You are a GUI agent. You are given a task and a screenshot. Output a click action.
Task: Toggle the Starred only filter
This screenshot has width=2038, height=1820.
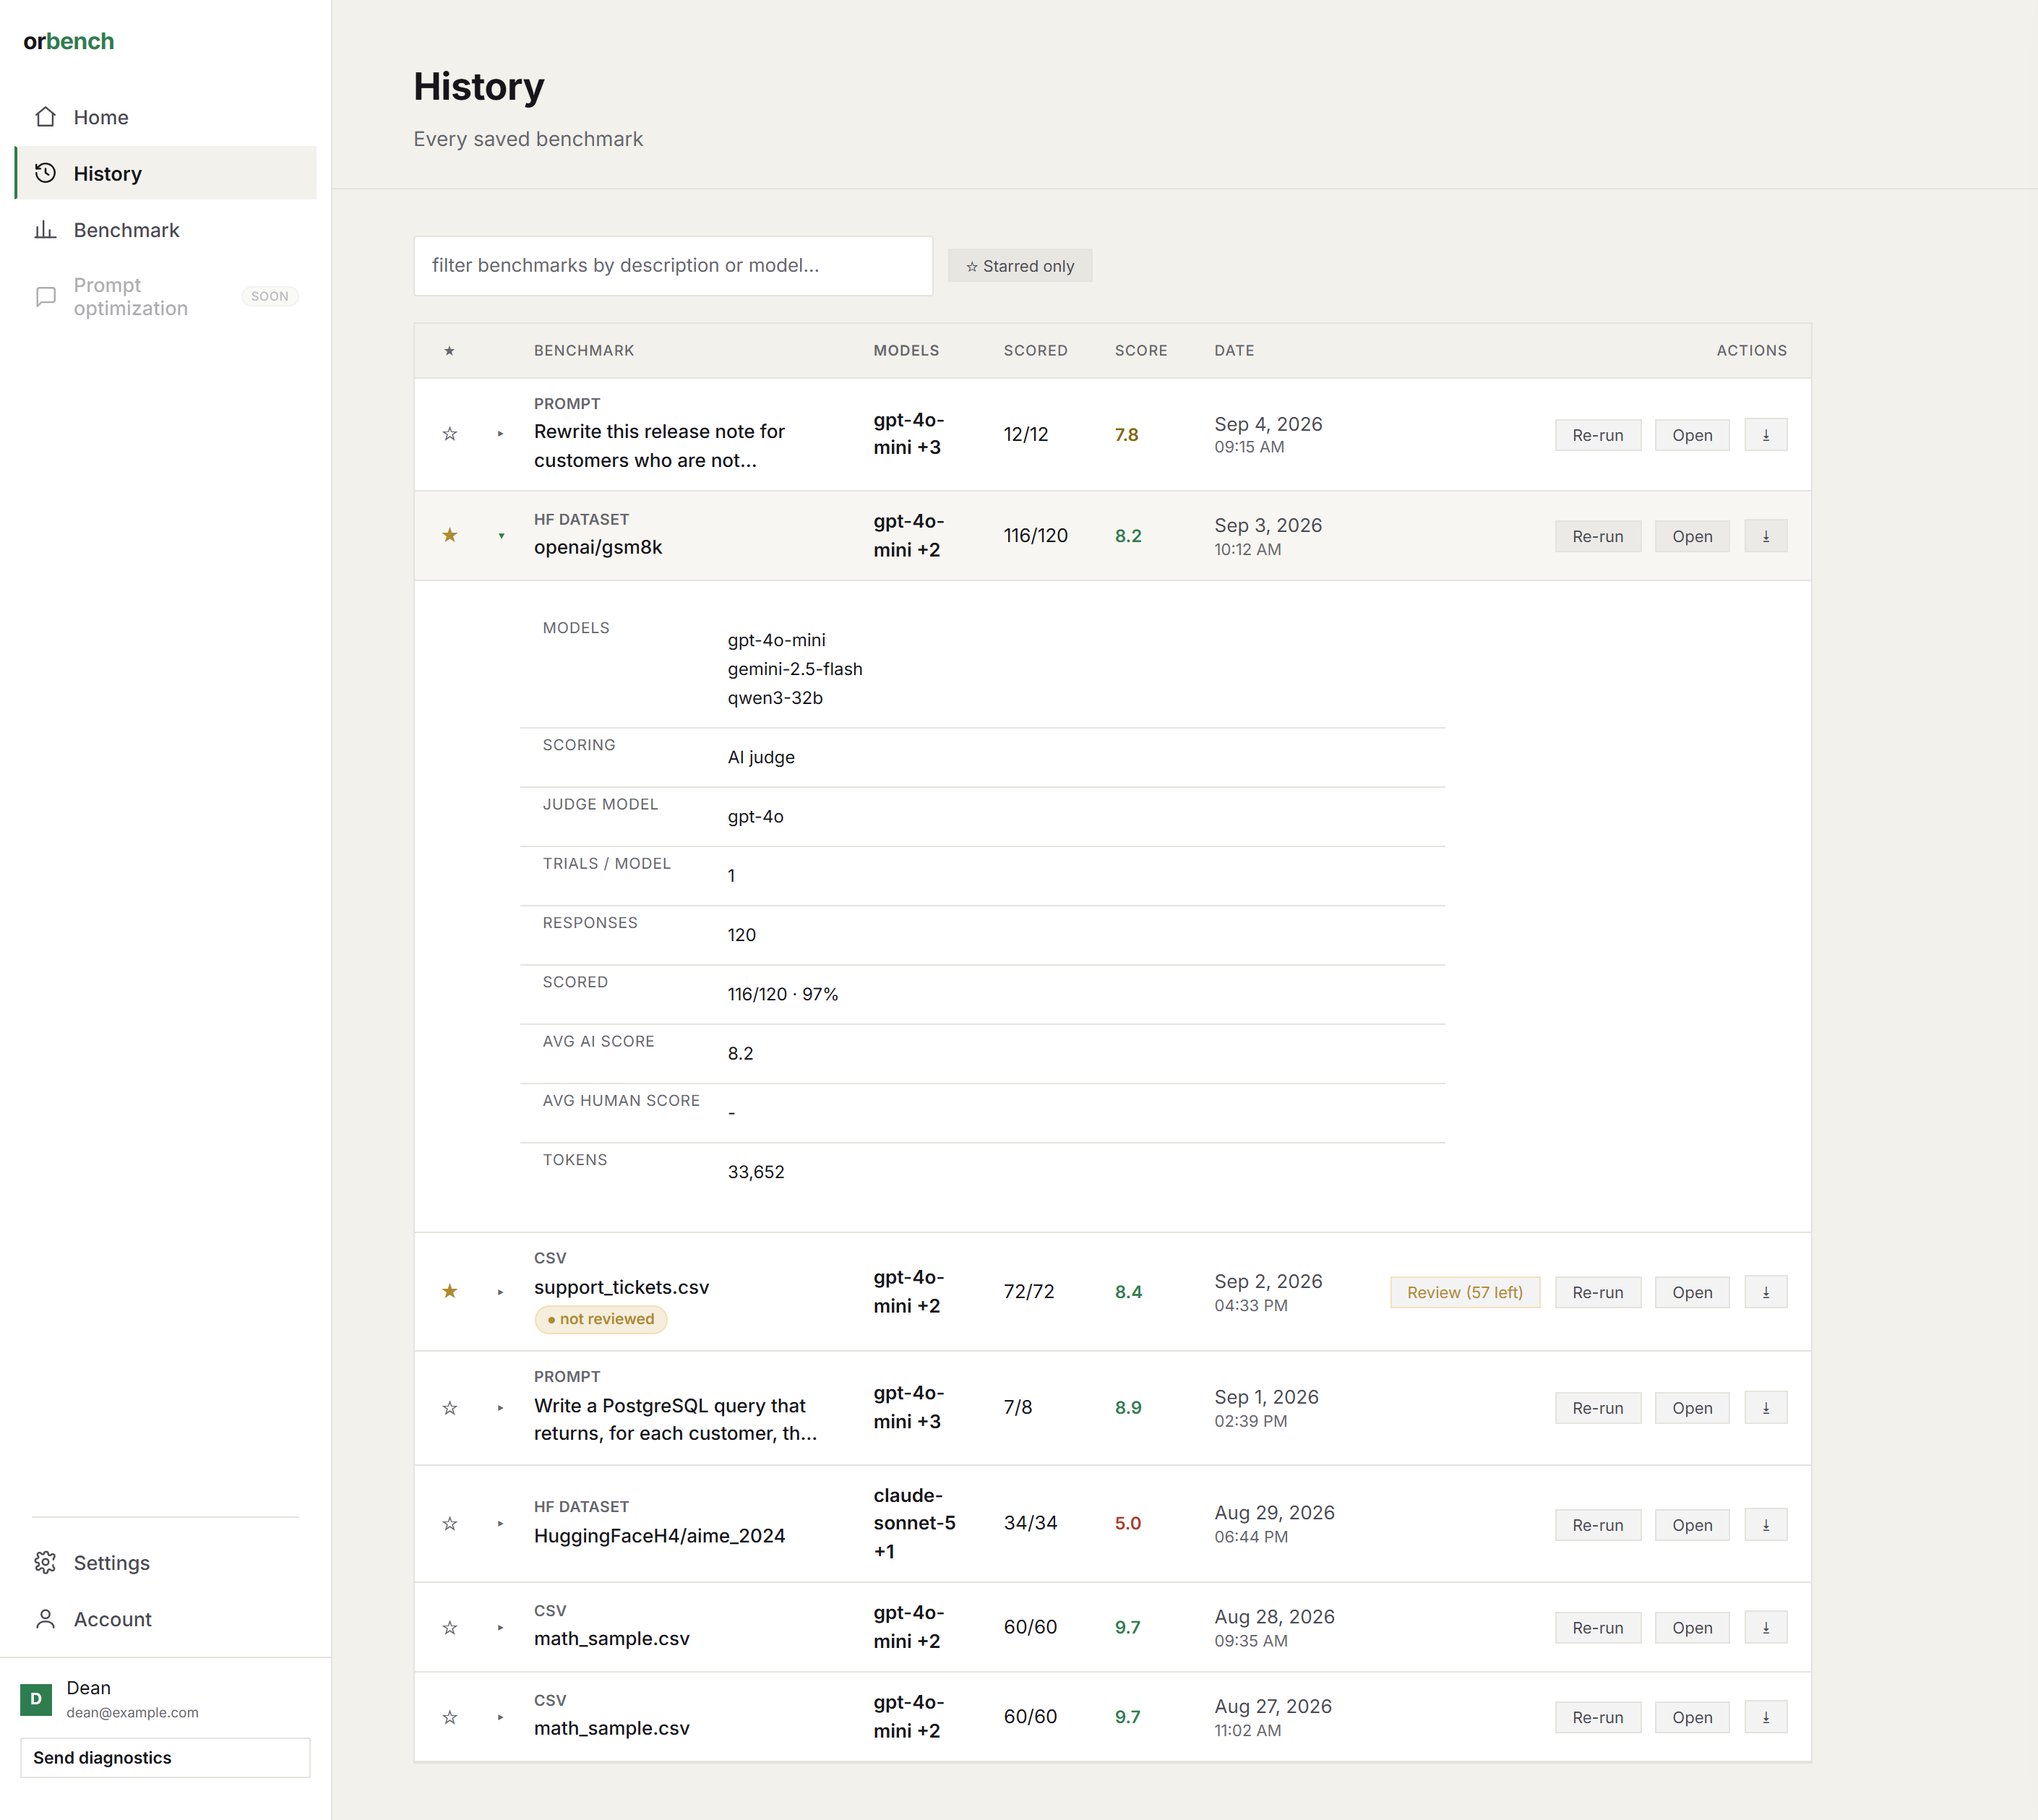pyautogui.click(x=1020, y=266)
